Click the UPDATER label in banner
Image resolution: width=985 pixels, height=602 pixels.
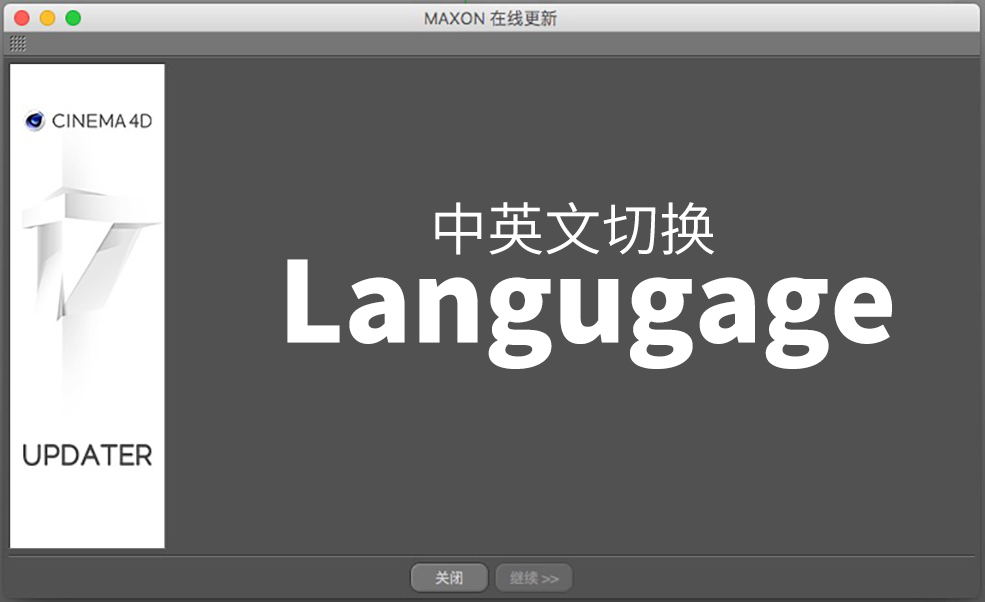coord(87,456)
